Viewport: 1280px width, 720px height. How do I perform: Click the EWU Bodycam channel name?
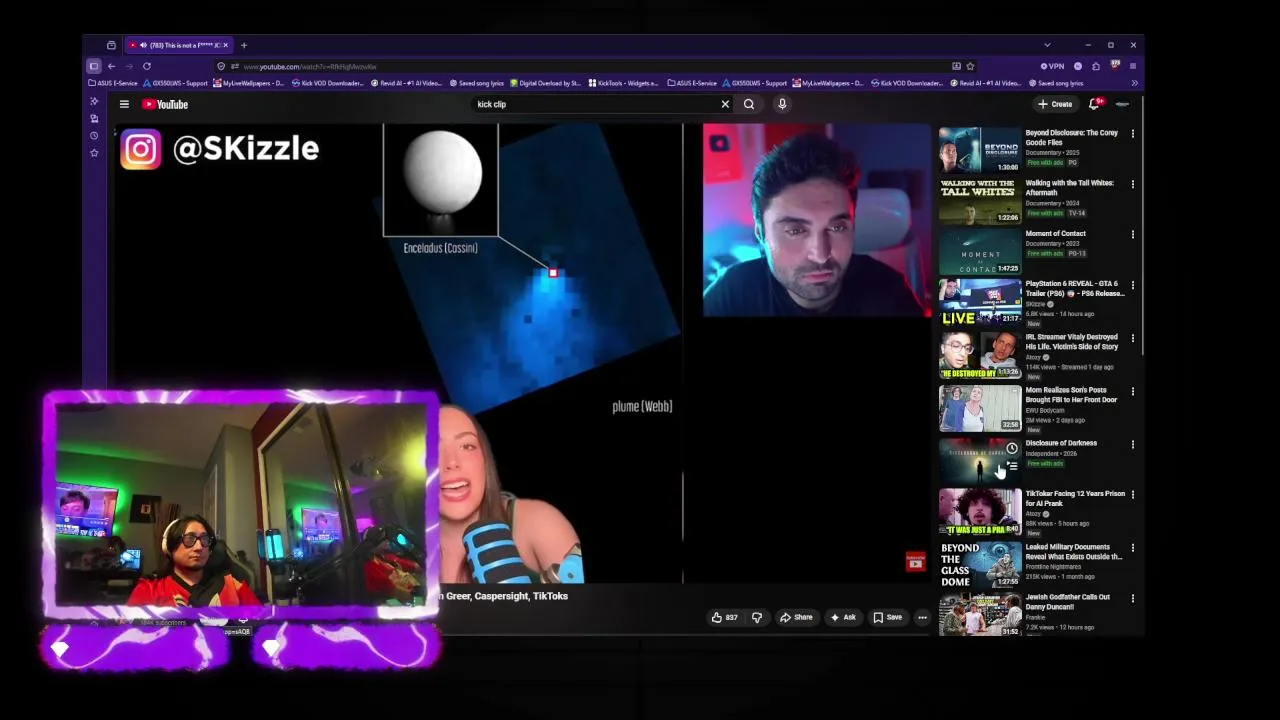point(1046,410)
